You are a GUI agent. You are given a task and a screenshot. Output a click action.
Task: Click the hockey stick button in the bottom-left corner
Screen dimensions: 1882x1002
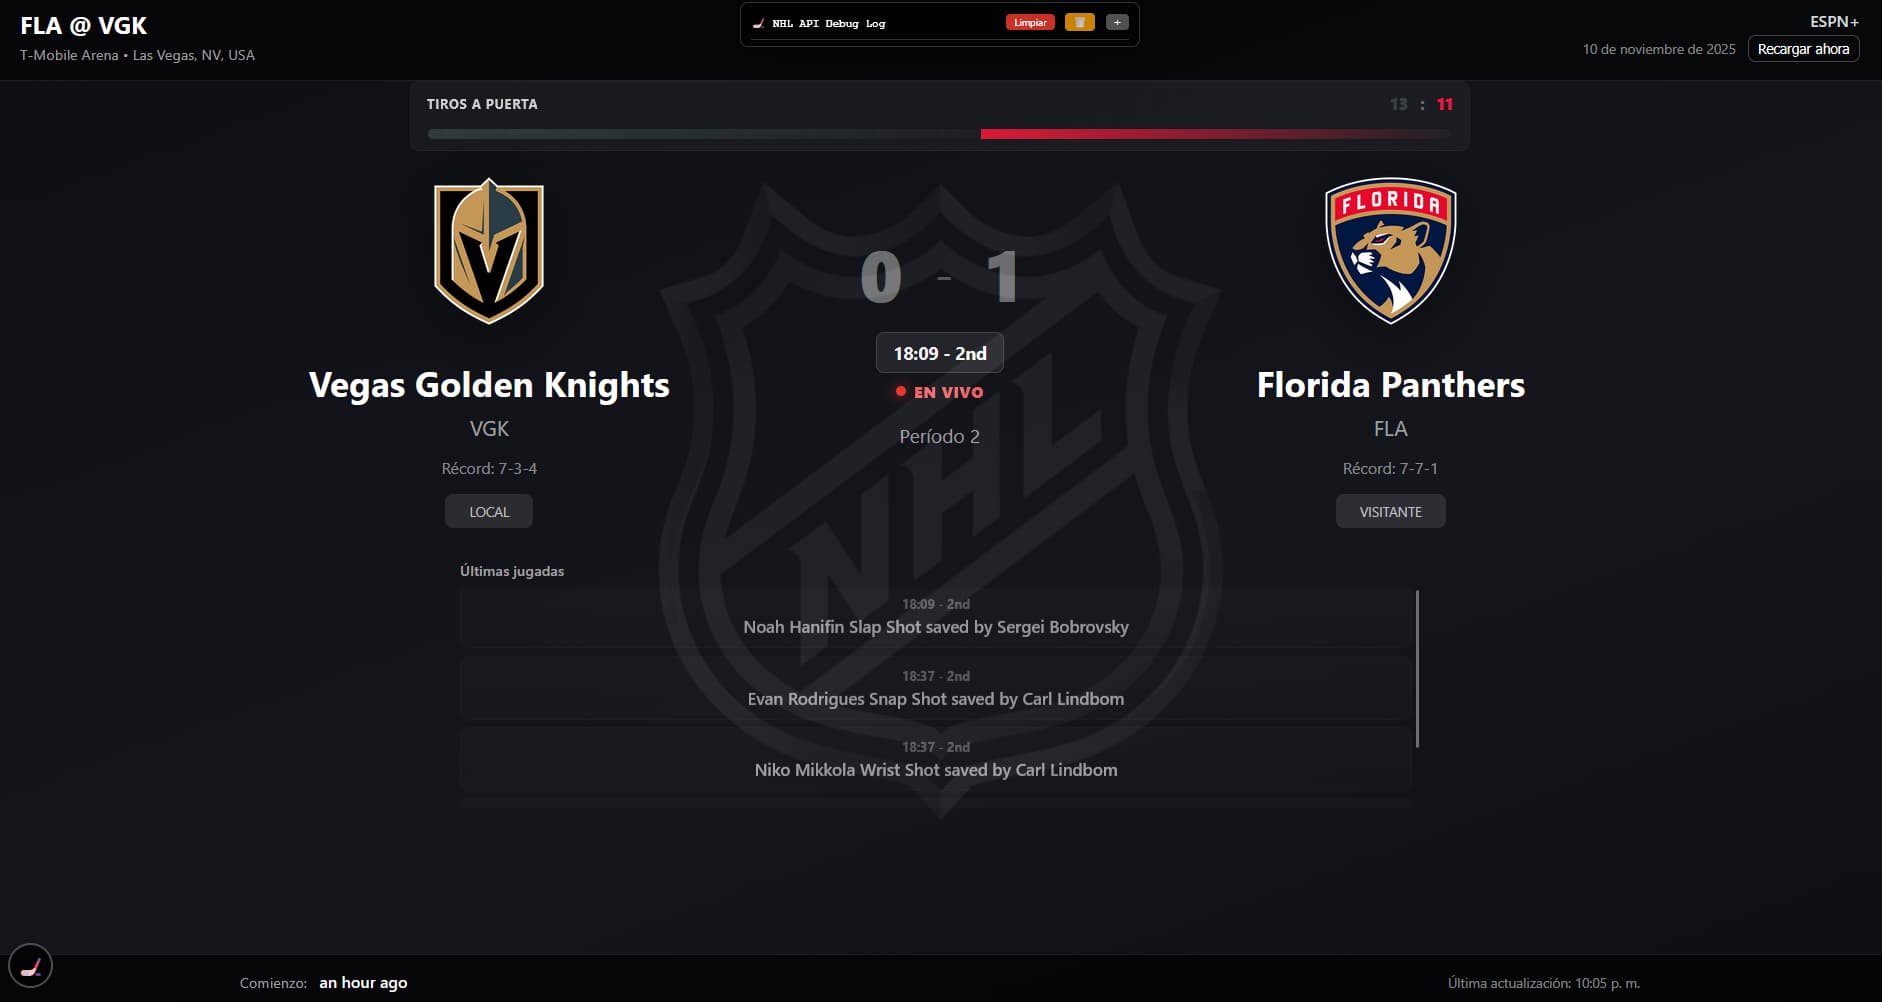[30, 966]
